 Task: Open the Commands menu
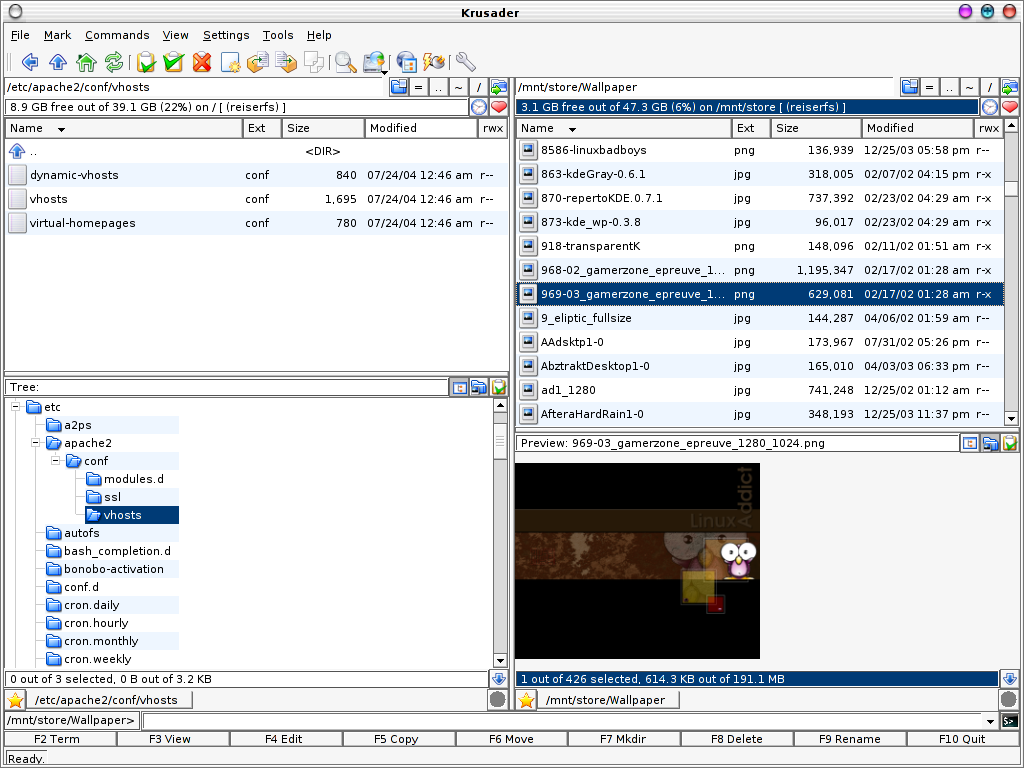point(117,35)
